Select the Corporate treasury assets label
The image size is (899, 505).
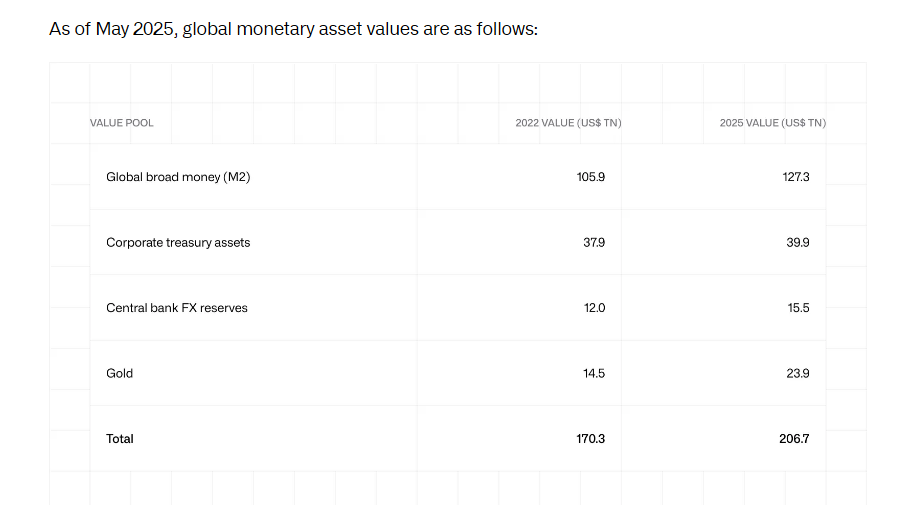click(x=178, y=242)
